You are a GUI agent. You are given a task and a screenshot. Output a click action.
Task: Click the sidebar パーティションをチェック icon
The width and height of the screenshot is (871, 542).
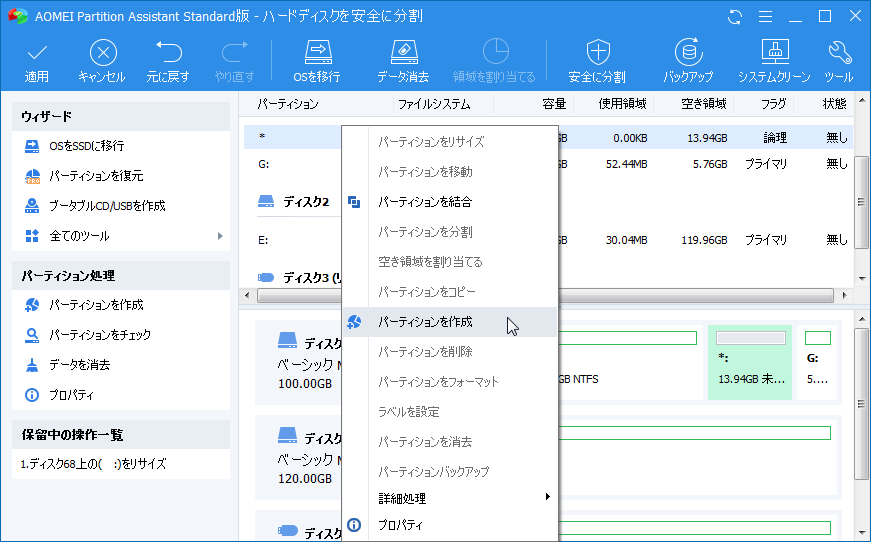coord(32,335)
